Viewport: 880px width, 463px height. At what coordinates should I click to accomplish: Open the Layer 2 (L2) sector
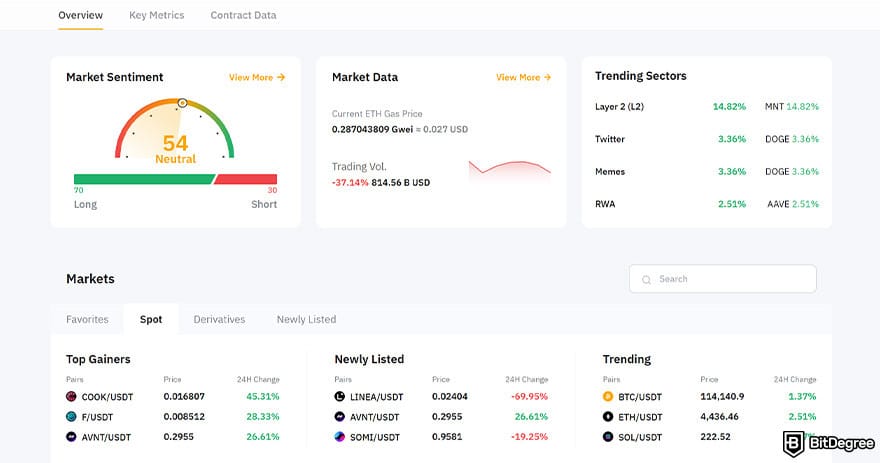pos(620,107)
